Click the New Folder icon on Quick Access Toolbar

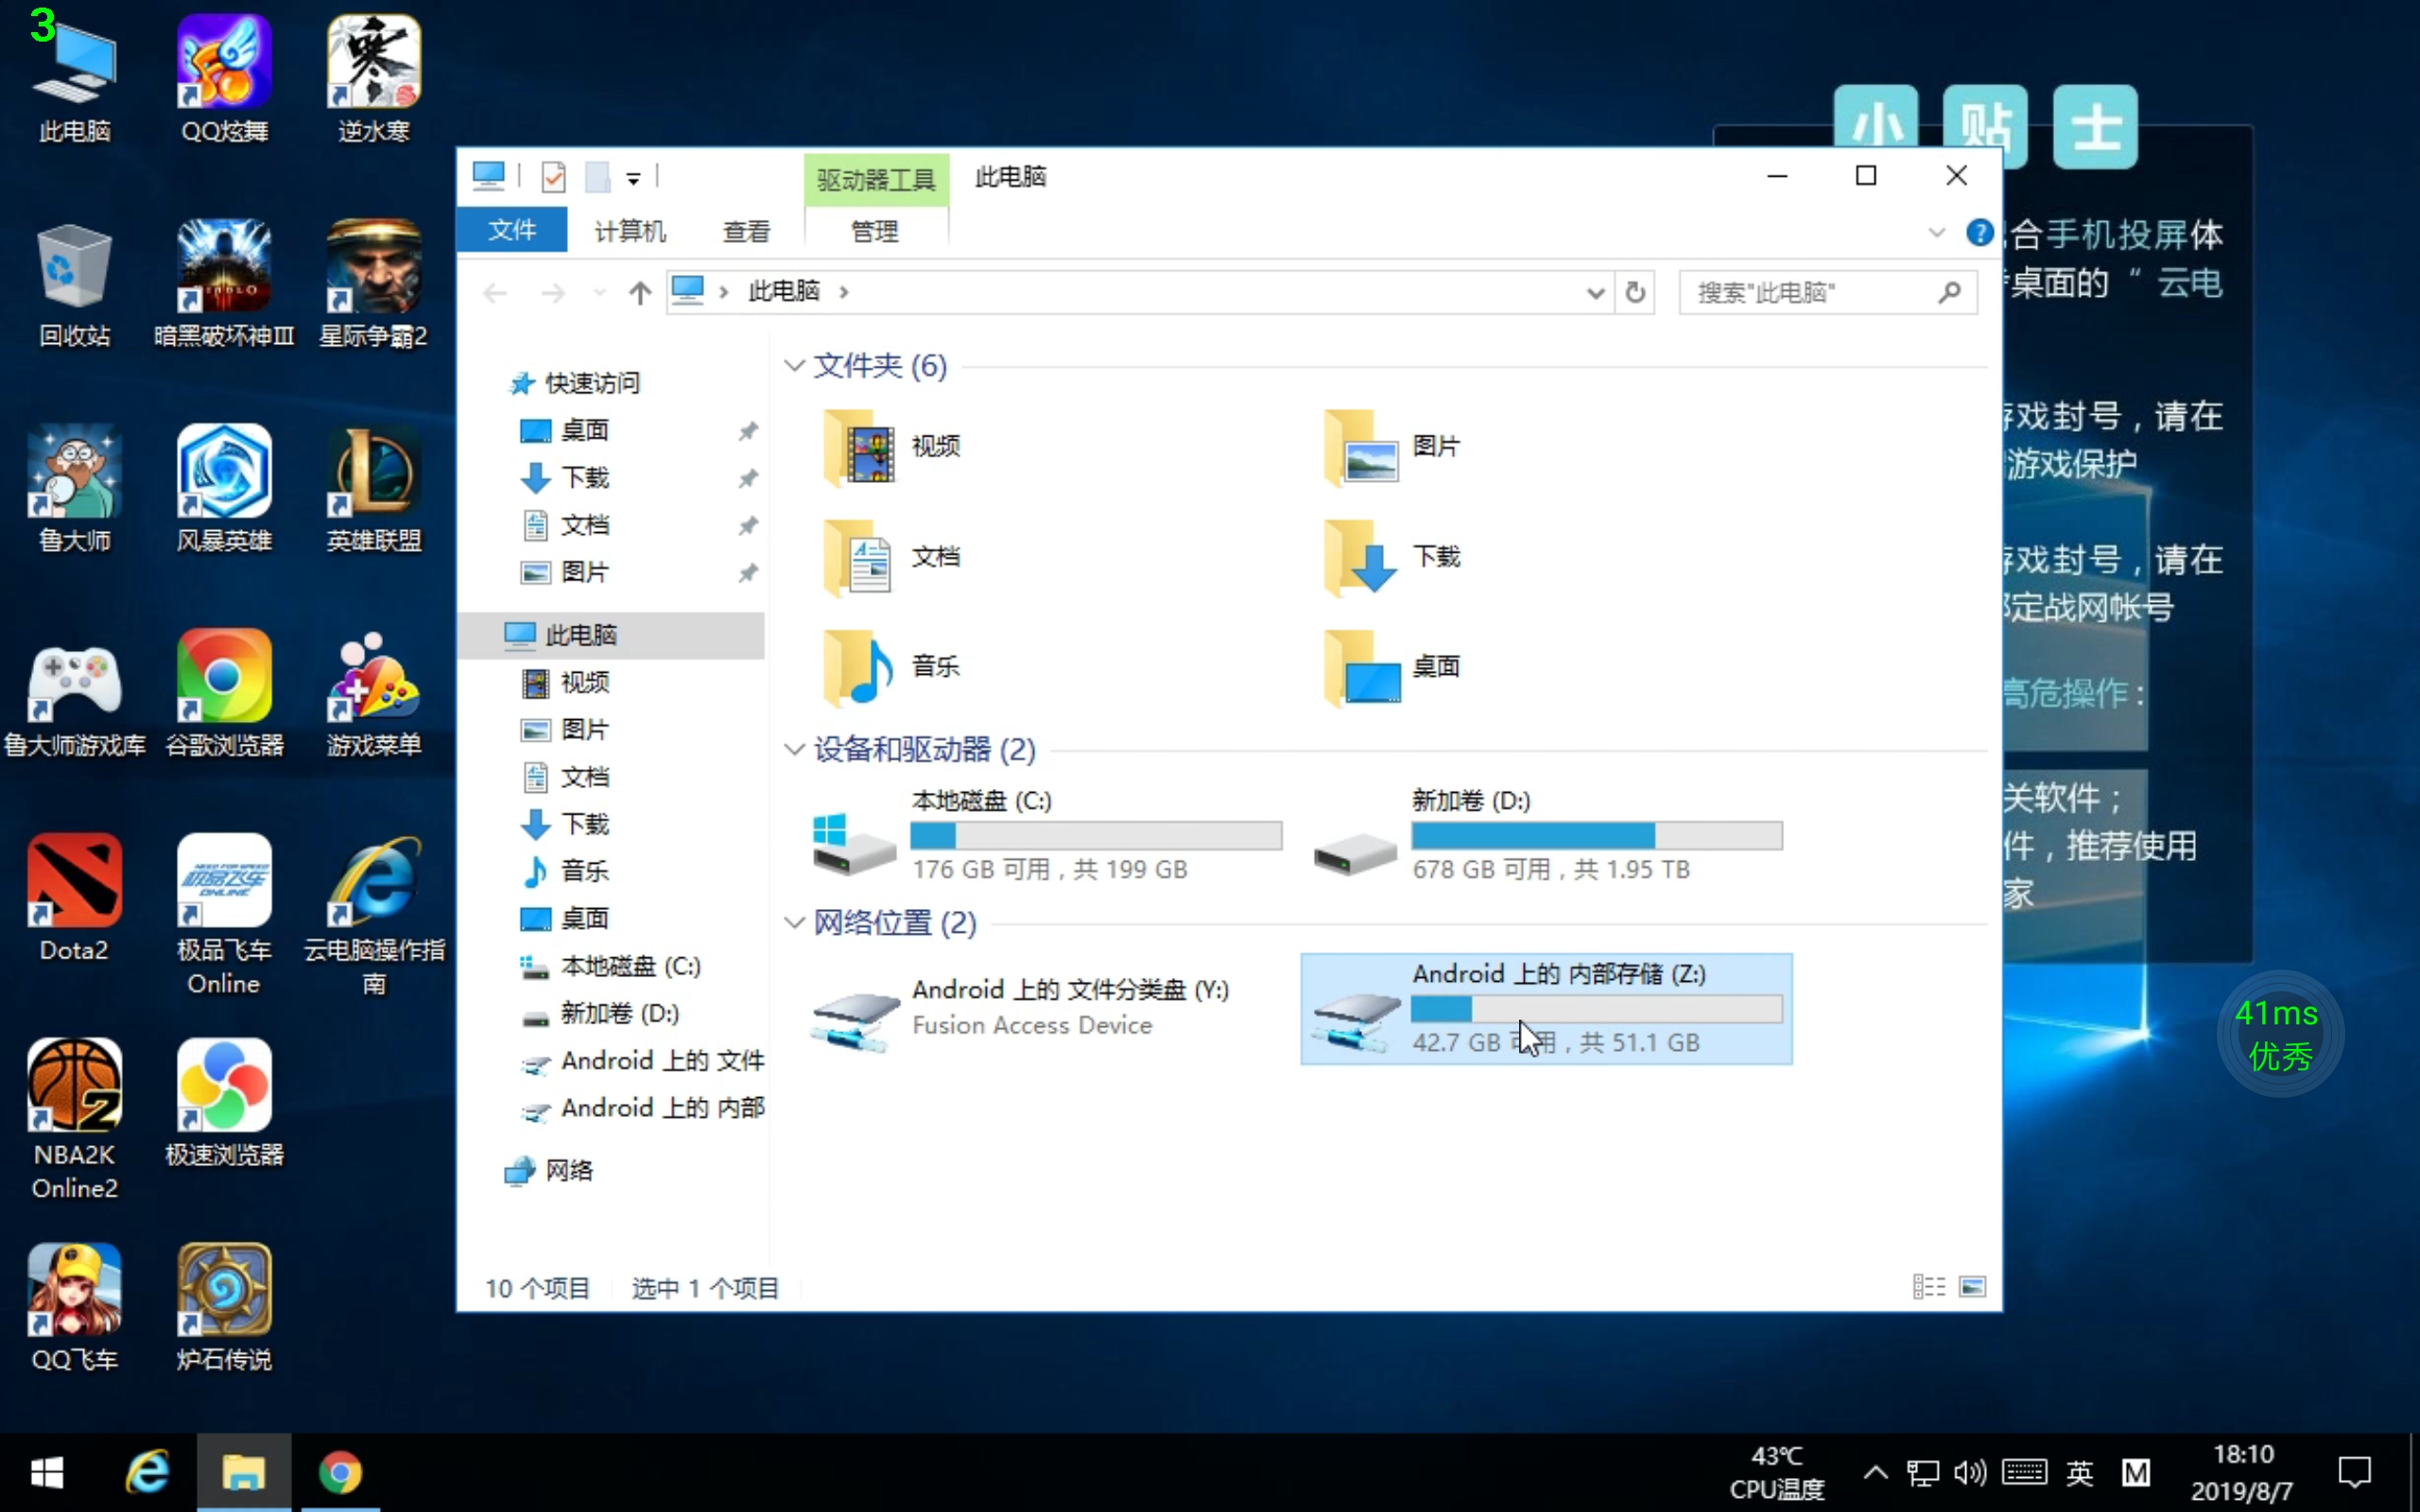pos(597,176)
